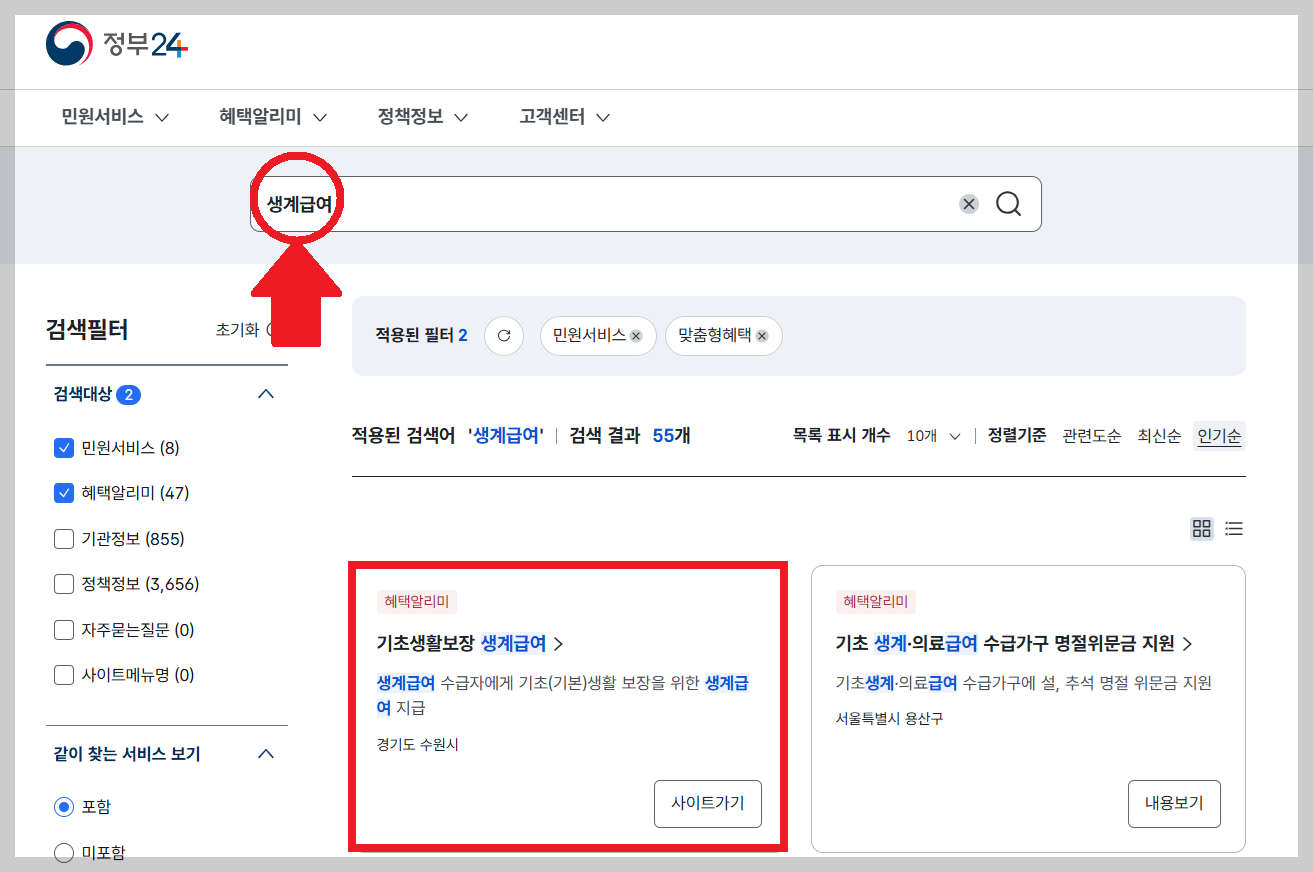1313x872 pixels.
Task: Open the 목록 표시 개수 dropdown
Action: 932,435
